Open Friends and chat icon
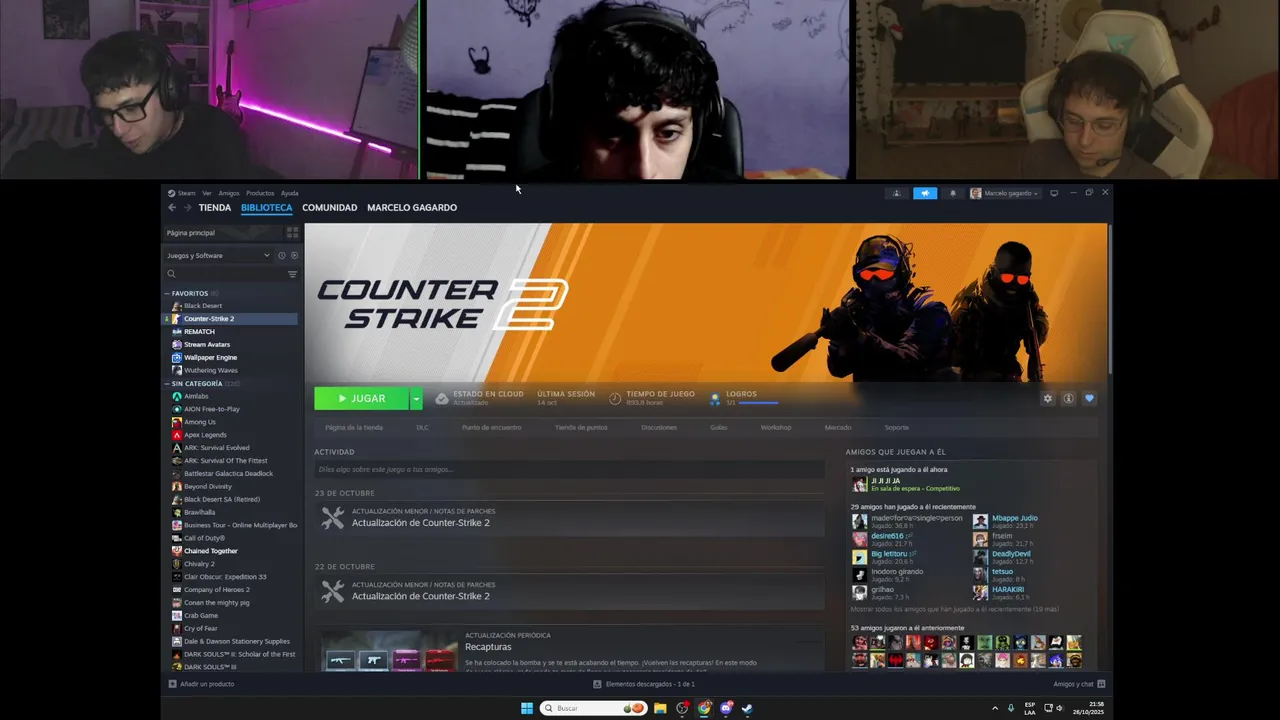The width and height of the screenshot is (1280, 720). (1101, 684)
